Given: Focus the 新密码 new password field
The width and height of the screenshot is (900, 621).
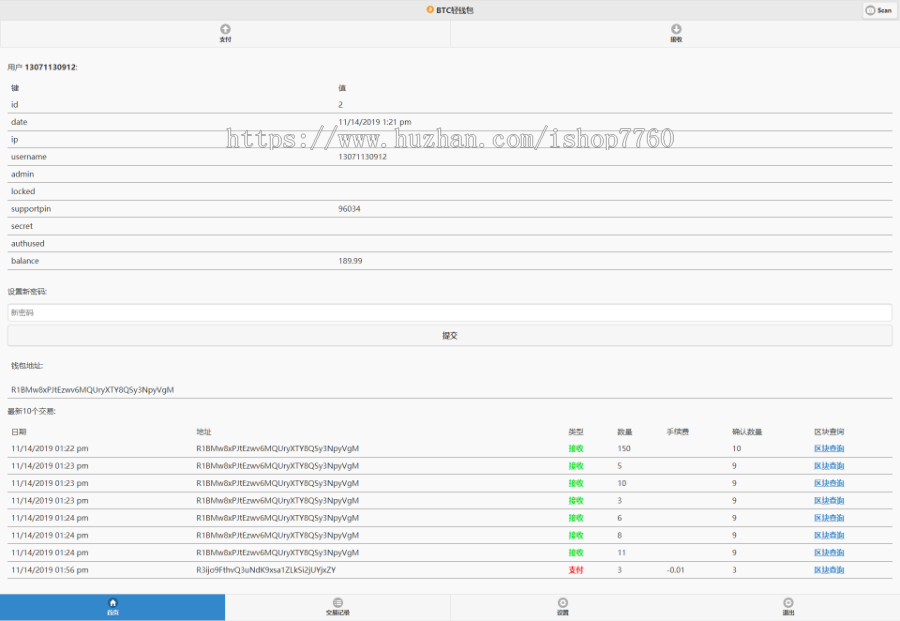Looking at the screenshot, I should (x=449, y=313).
